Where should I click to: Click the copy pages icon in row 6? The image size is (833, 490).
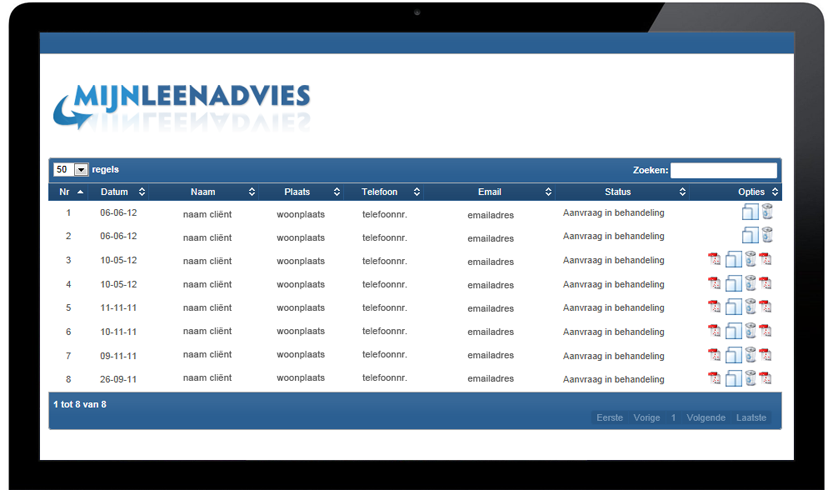pyautogui.click(x=733, y=331)
